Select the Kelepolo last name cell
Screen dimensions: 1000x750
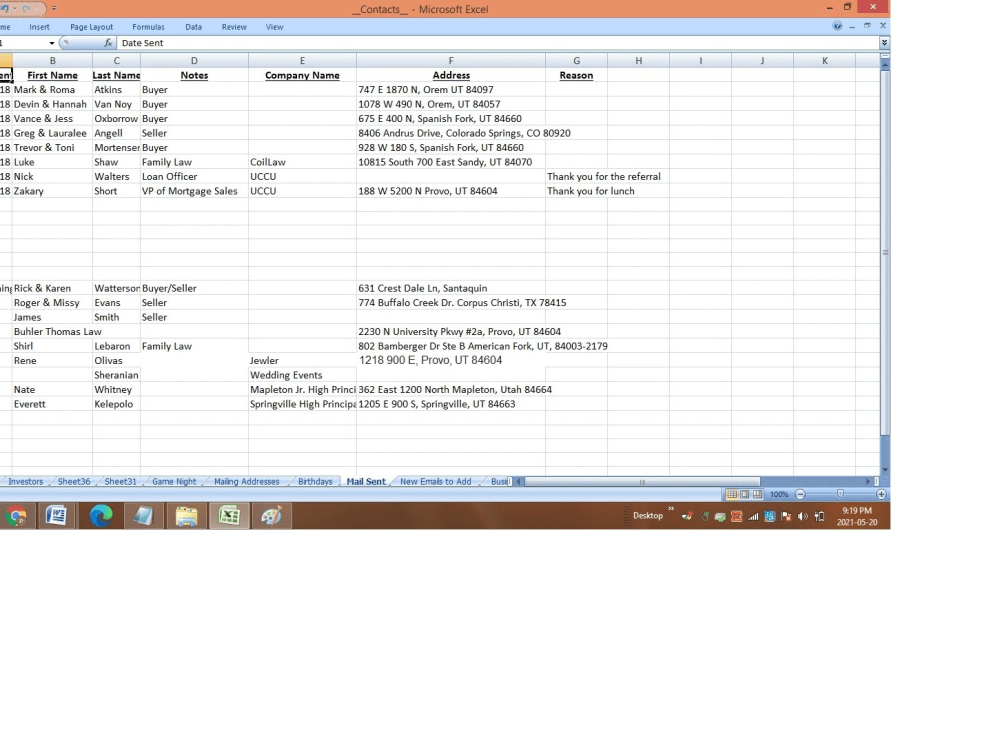(116, 404)
